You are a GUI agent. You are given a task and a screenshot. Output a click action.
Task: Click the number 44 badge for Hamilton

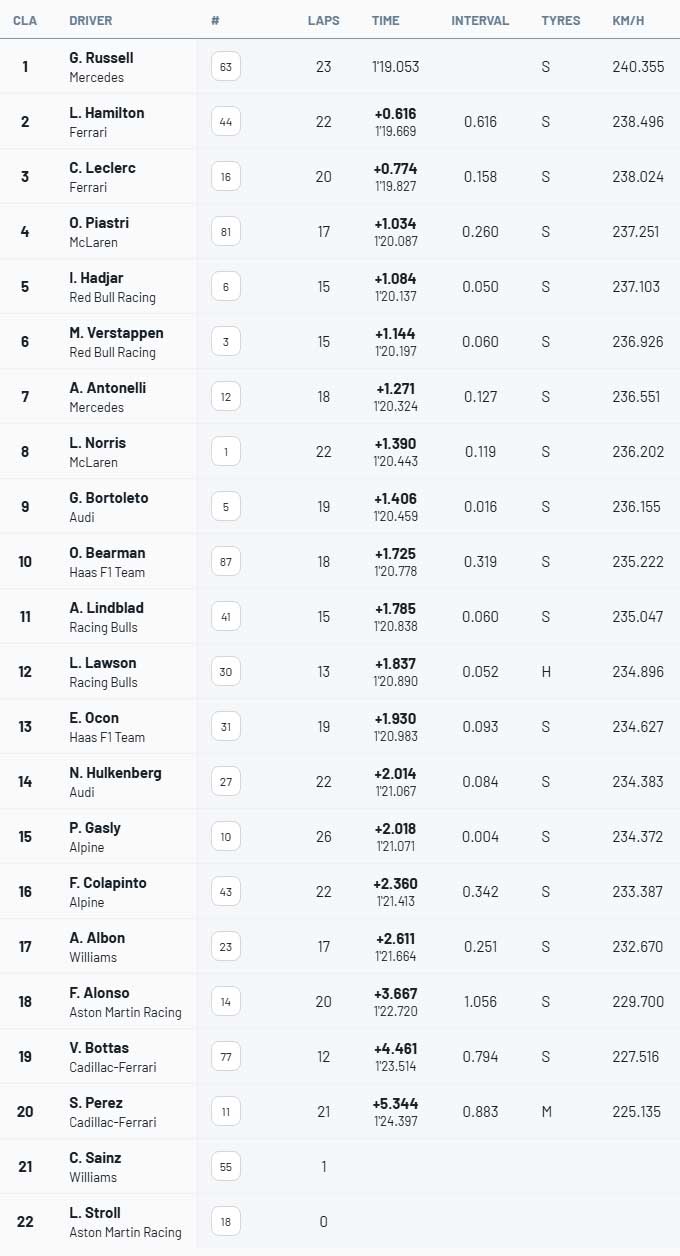[226, 122]
